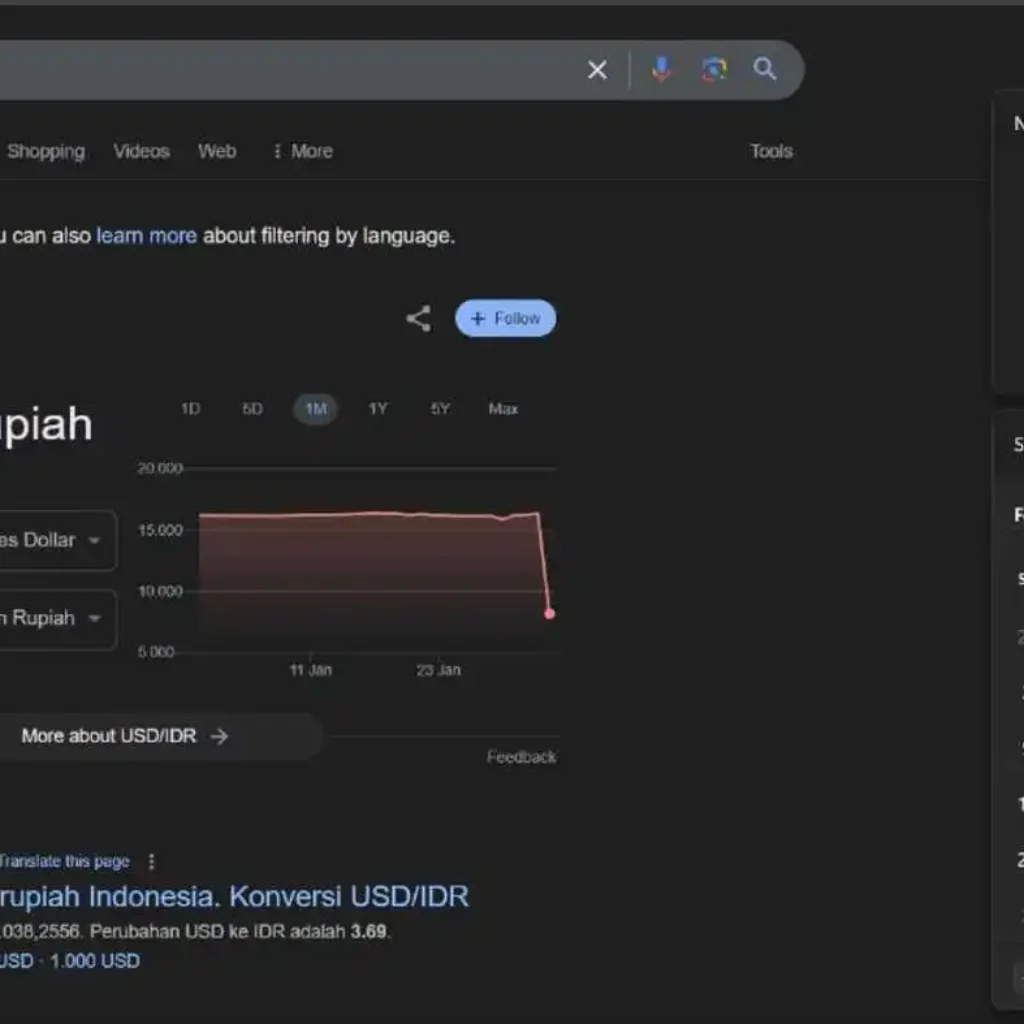Click the plus icon inside the Follow button
This screenshot has width=1024, height=1024.
pyautogui.click(x=479, y=317)
